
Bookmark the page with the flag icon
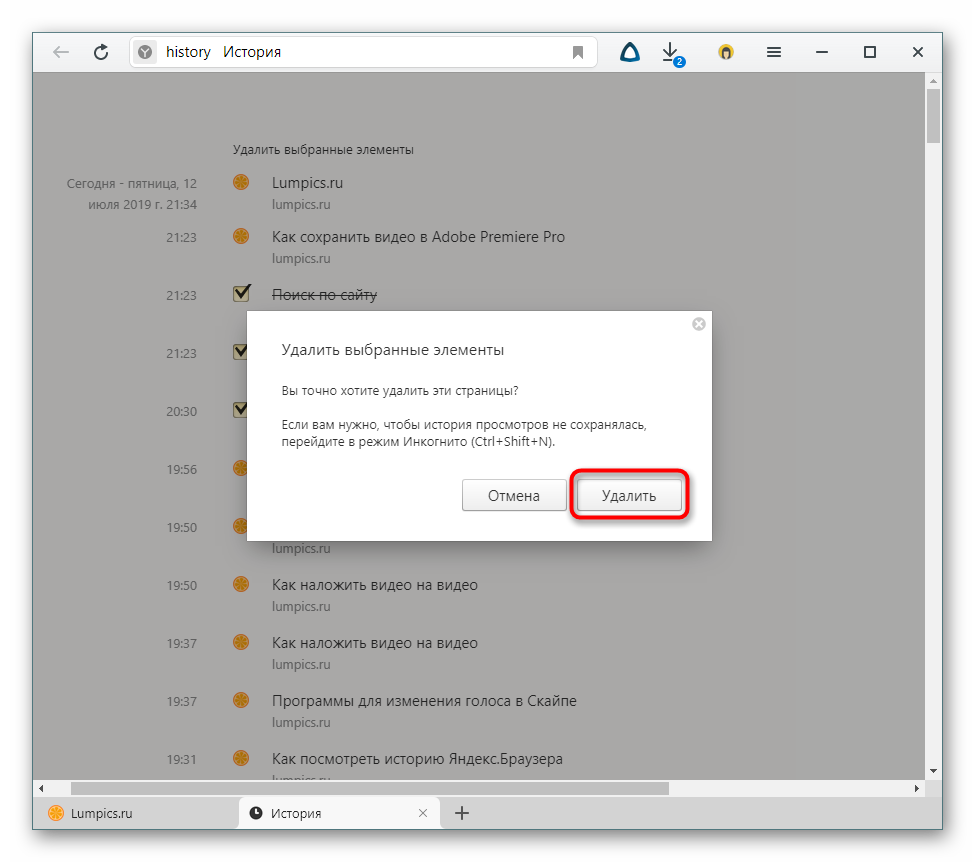(x=578, y=52)
